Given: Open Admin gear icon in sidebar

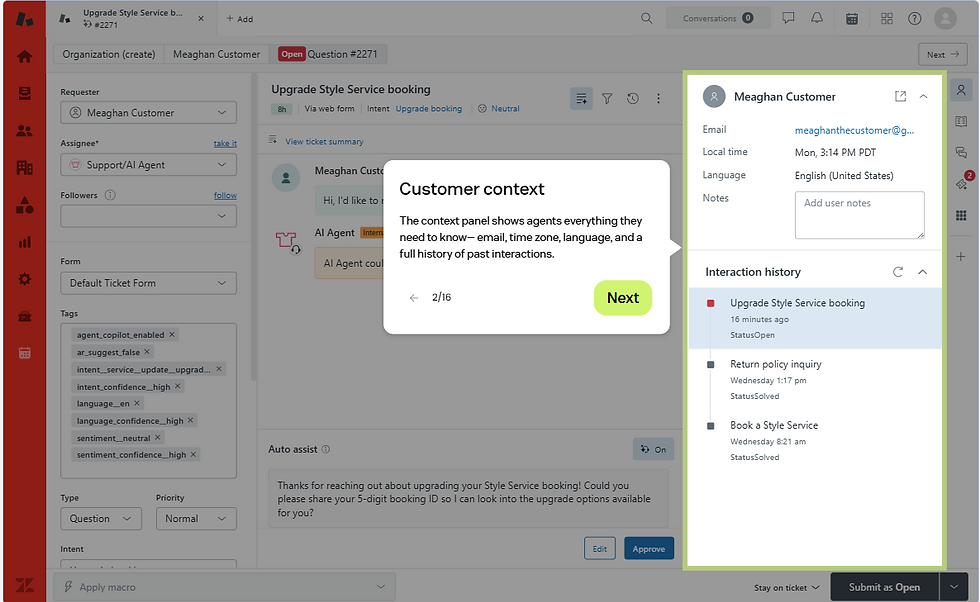Looking at the screenshot, I should (24, 279).
